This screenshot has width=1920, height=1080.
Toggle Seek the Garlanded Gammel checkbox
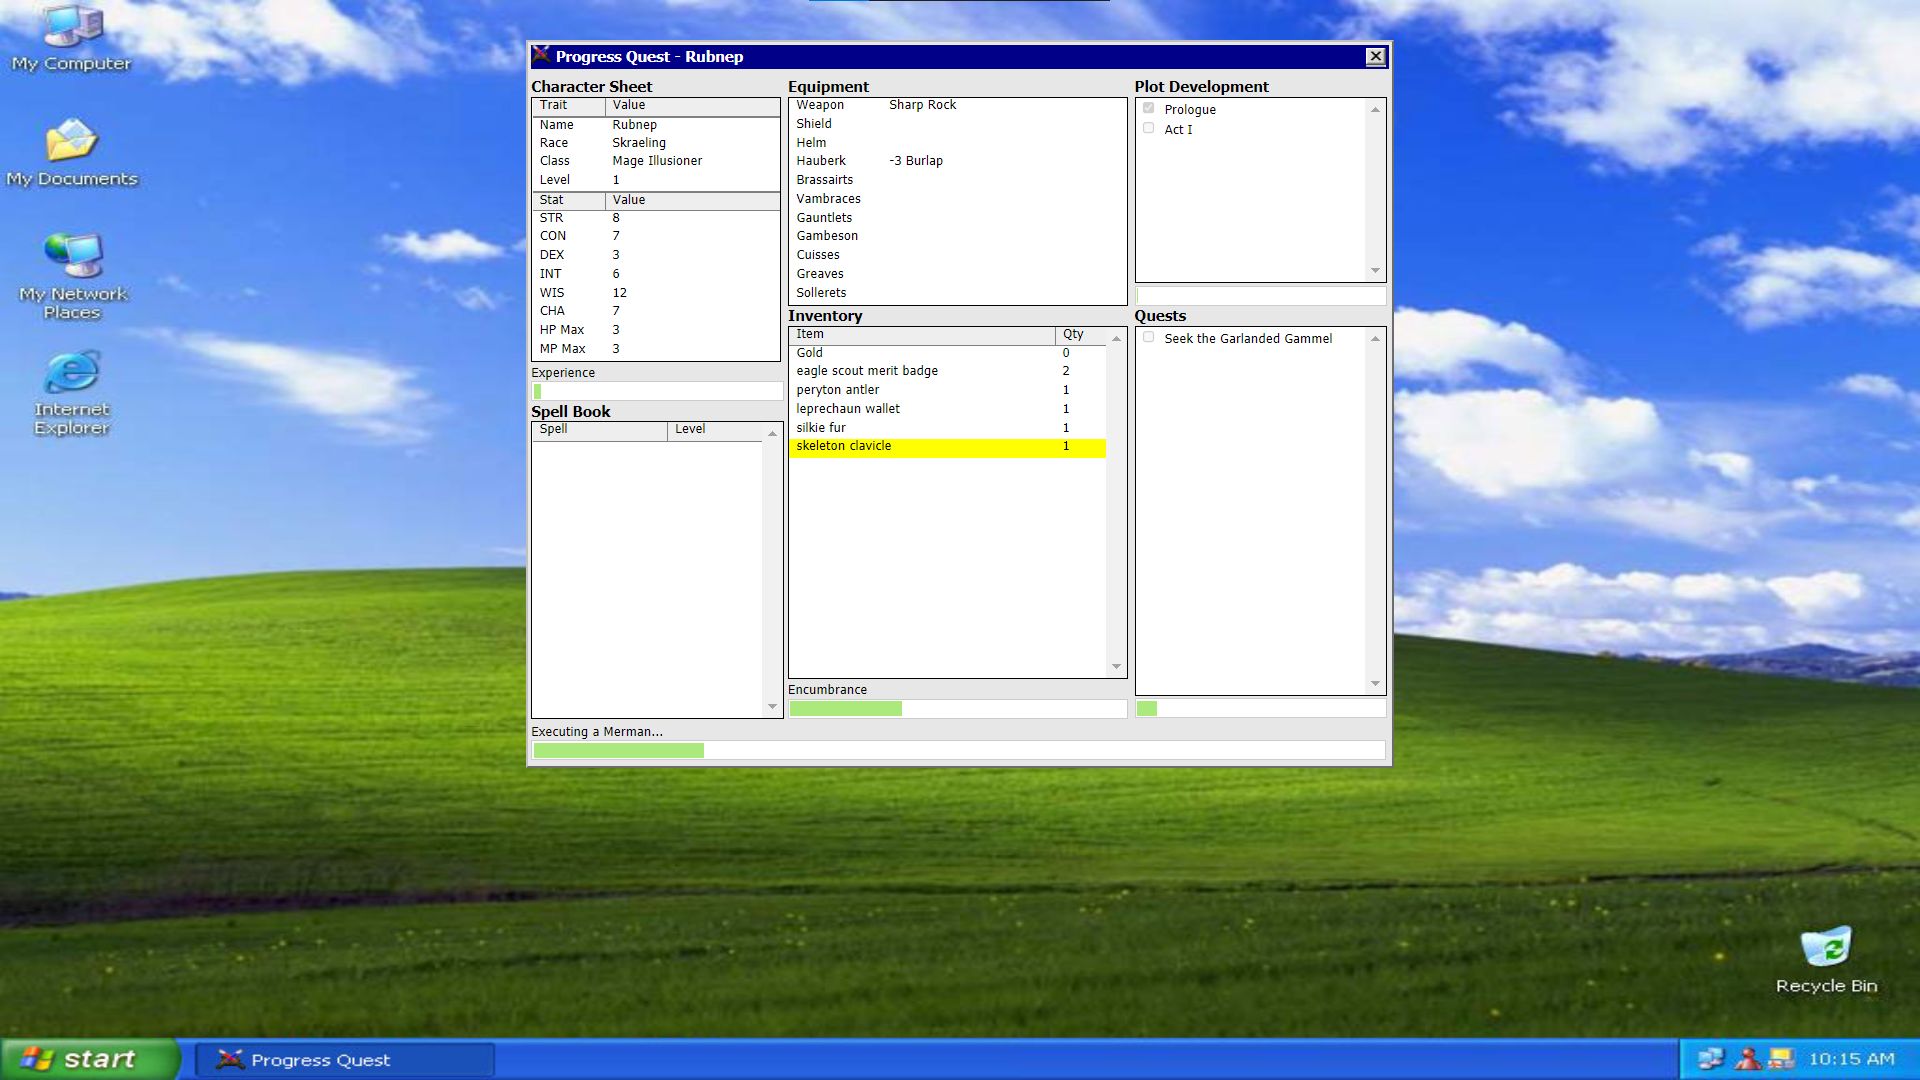point(1148,337)
